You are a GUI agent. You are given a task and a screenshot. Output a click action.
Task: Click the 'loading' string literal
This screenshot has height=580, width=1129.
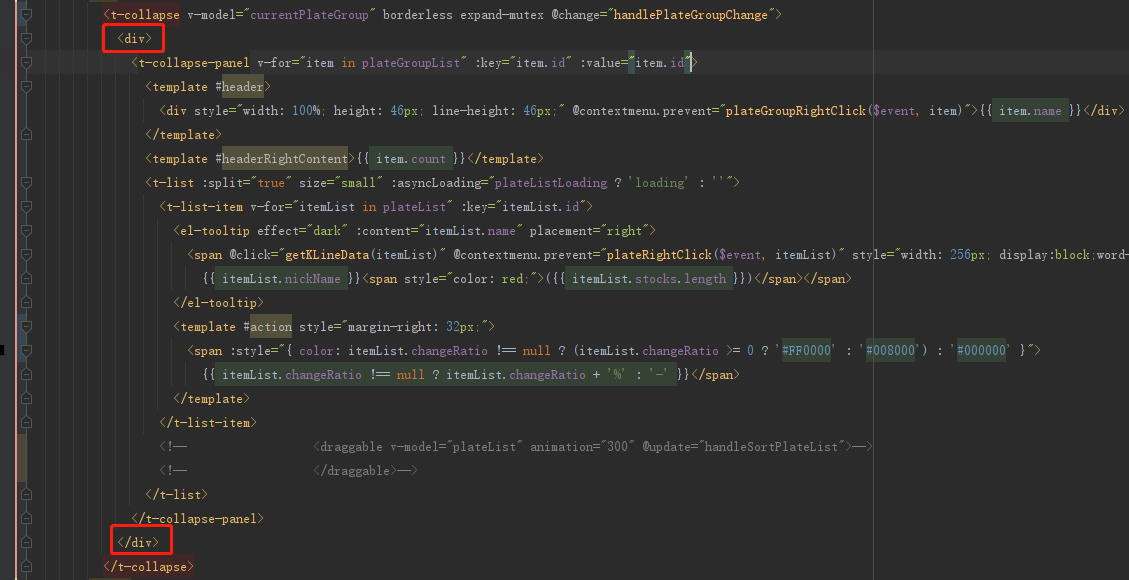pyautogui.click(x=657, y=183)
